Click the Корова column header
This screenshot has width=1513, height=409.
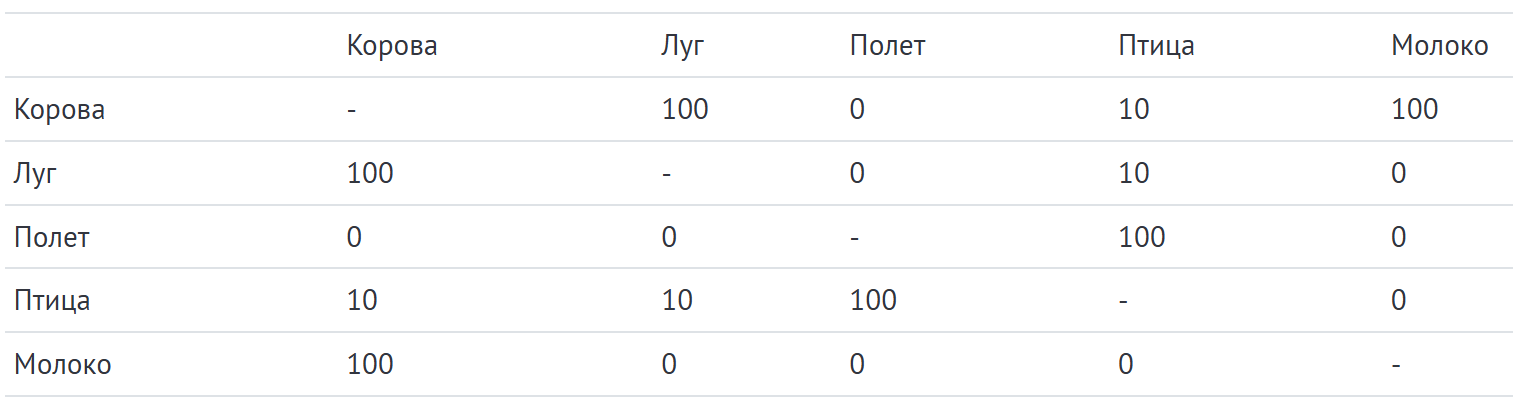(x=392, y=46)
